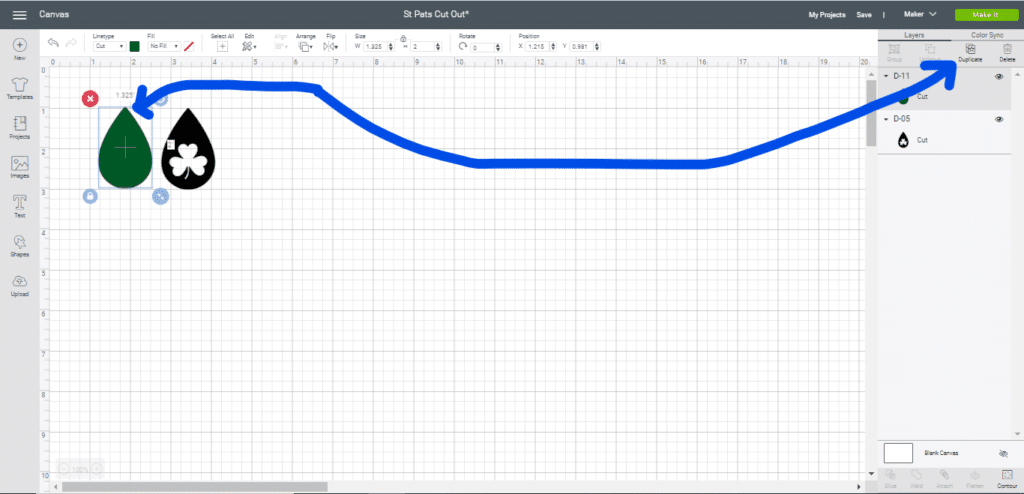Open the Images library
The image size is (1024, 494).
pyautogui.click(x=19, y=167)
